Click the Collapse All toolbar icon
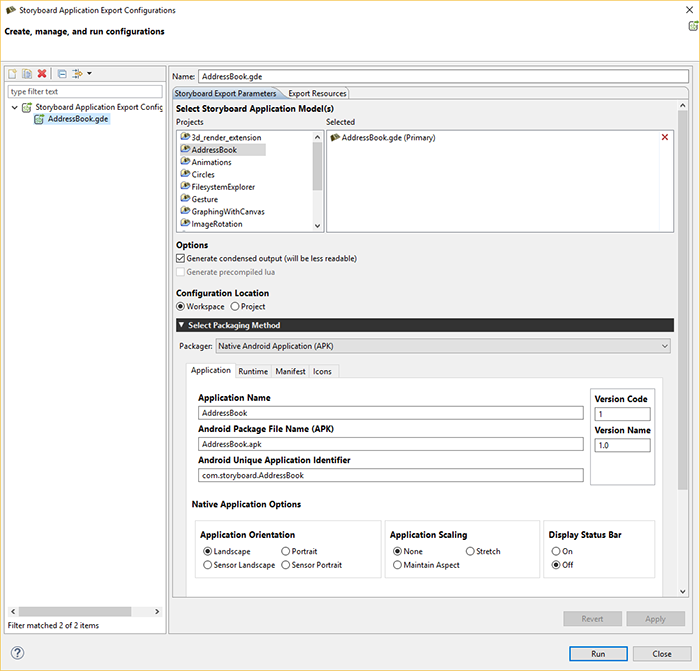This screenshot has width=700, height=671. [62, 74]
